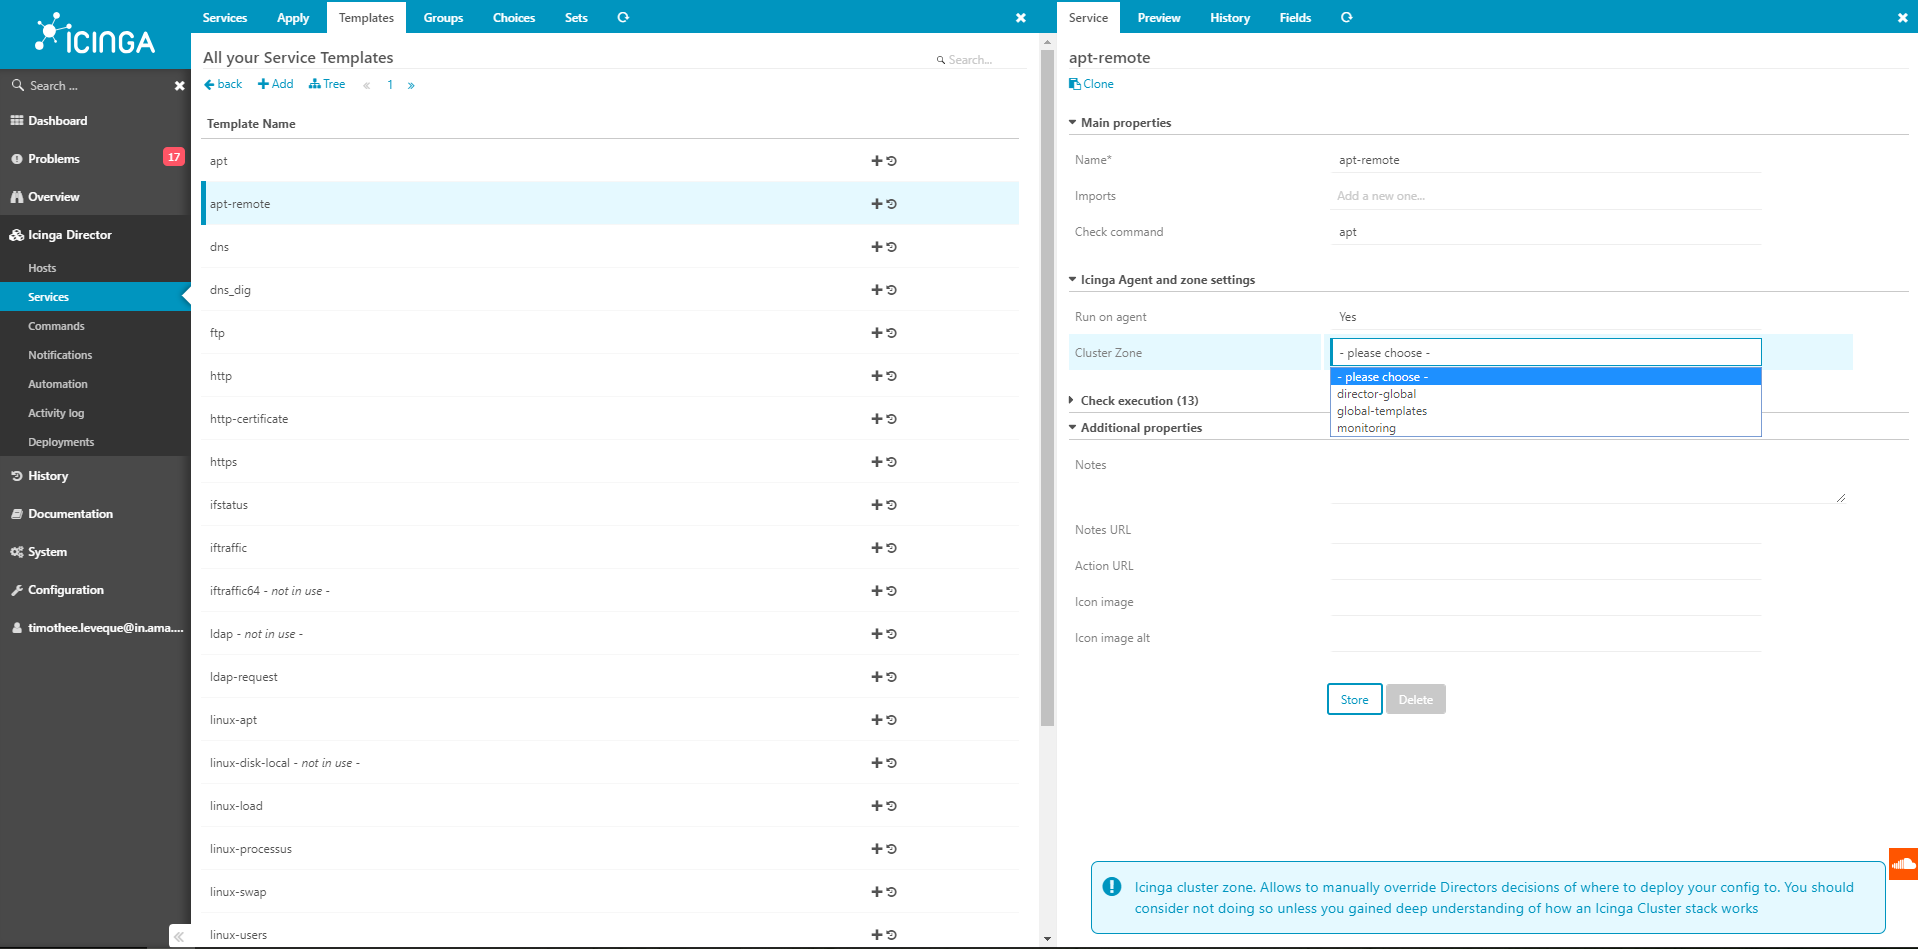Expand the Check execution (13) section
The height and width of the screenshot is (949, 1918).
pos(1134,401)
